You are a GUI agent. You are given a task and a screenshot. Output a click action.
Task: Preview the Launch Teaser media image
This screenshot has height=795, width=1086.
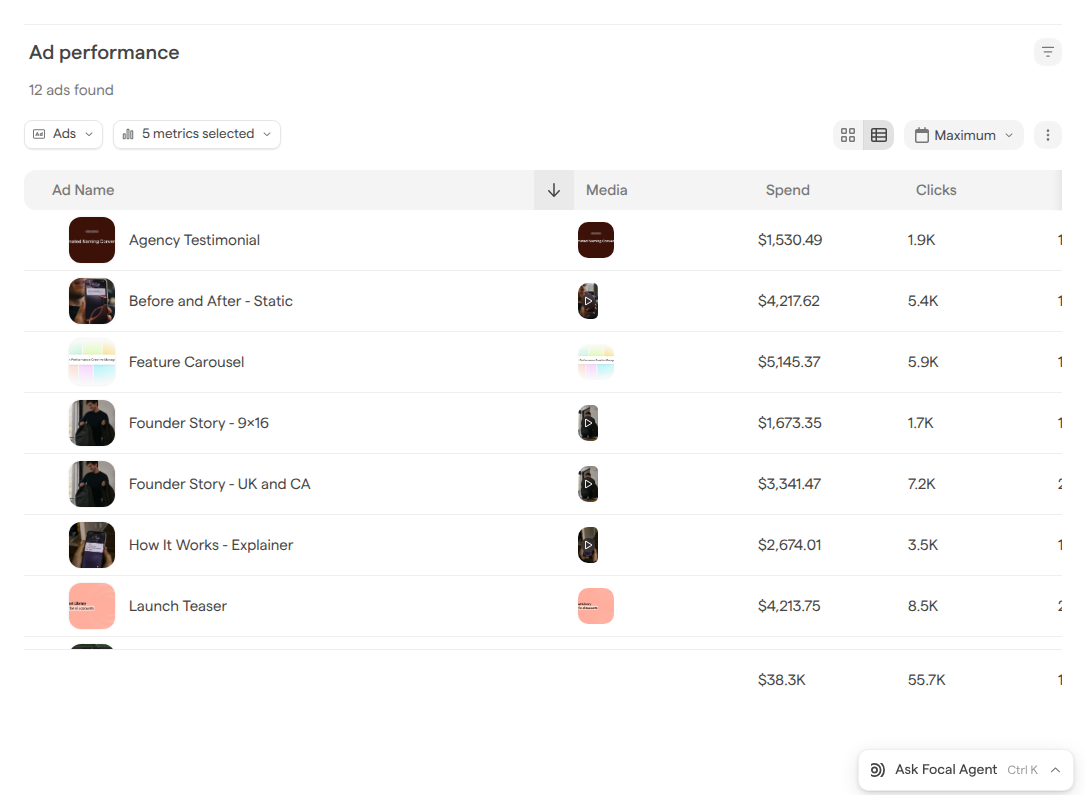(x=596, y=605)
